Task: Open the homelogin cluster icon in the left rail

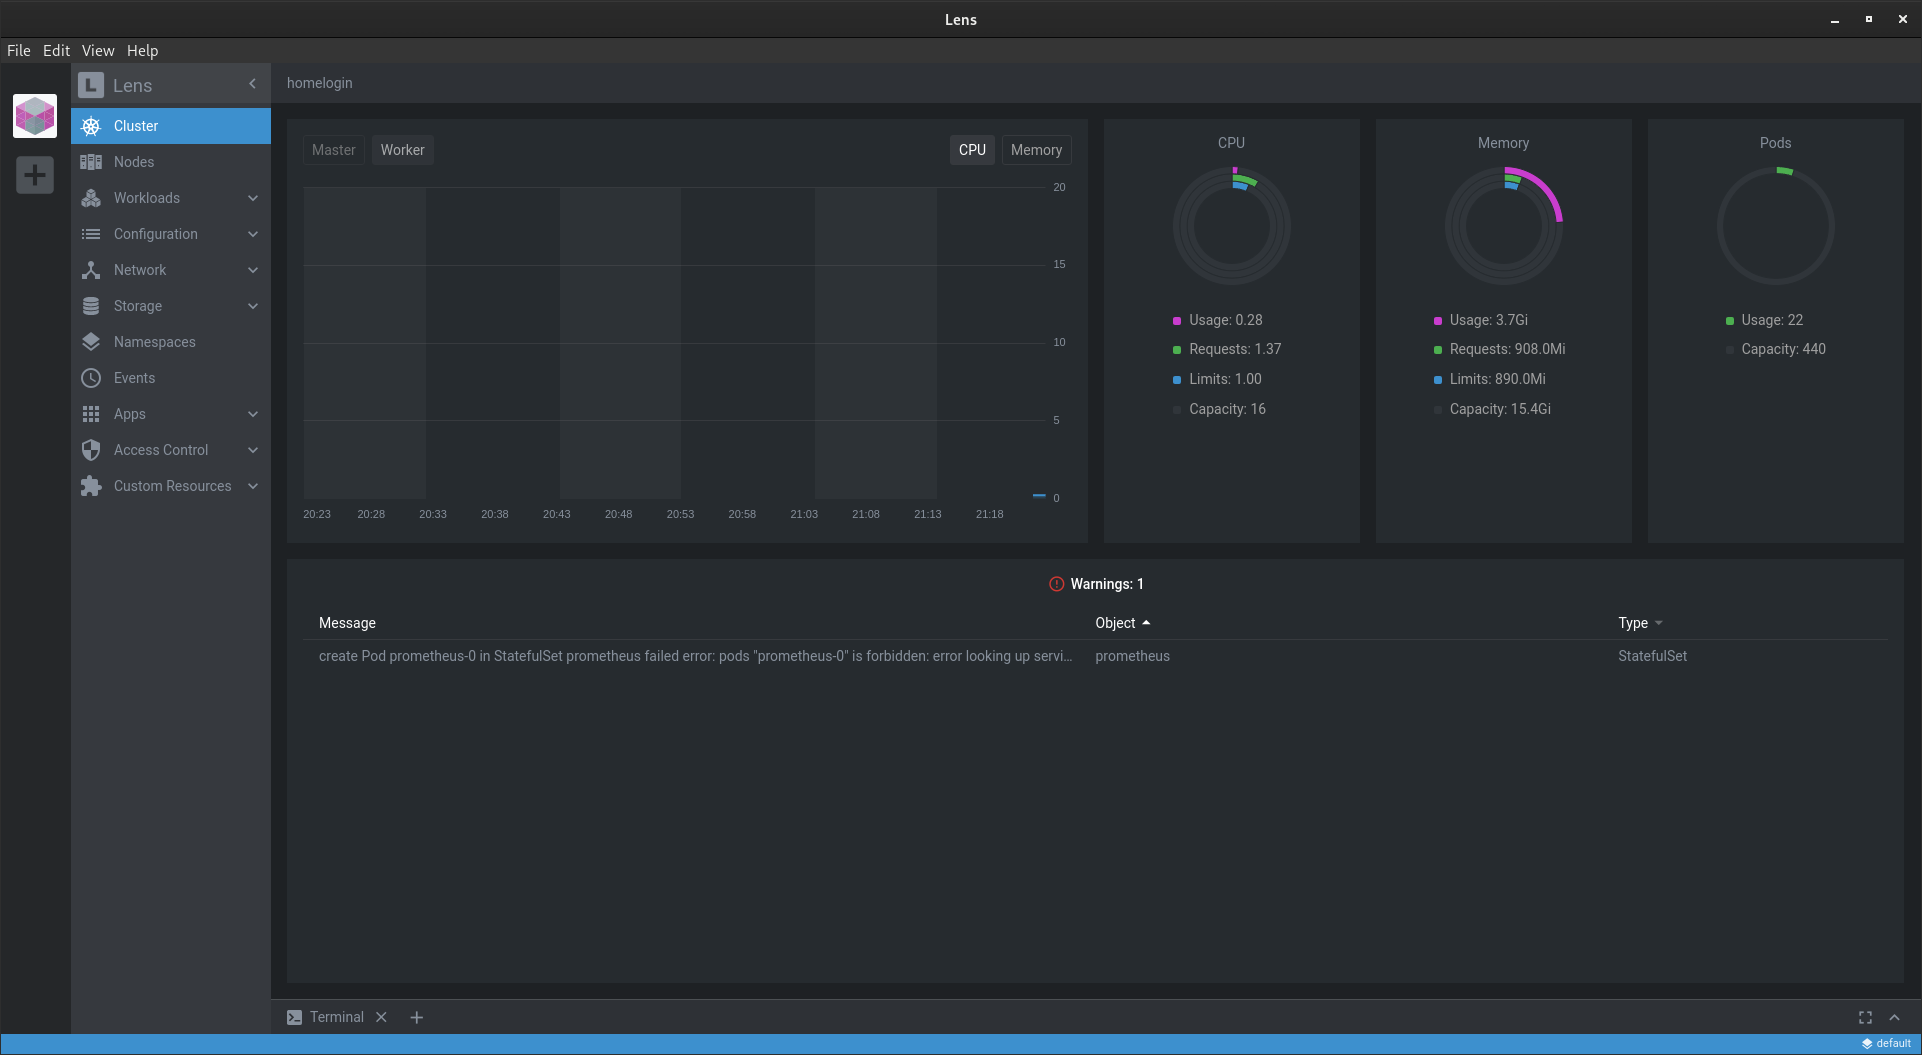Action: point(35,115)
